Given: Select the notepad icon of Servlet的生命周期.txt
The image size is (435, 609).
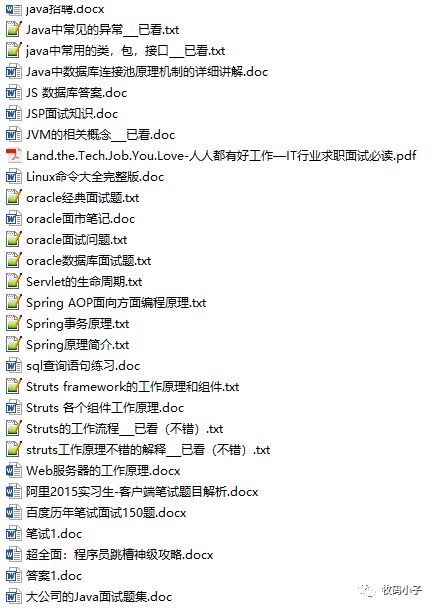Looking at the screenshot, I should click(14, 282).
